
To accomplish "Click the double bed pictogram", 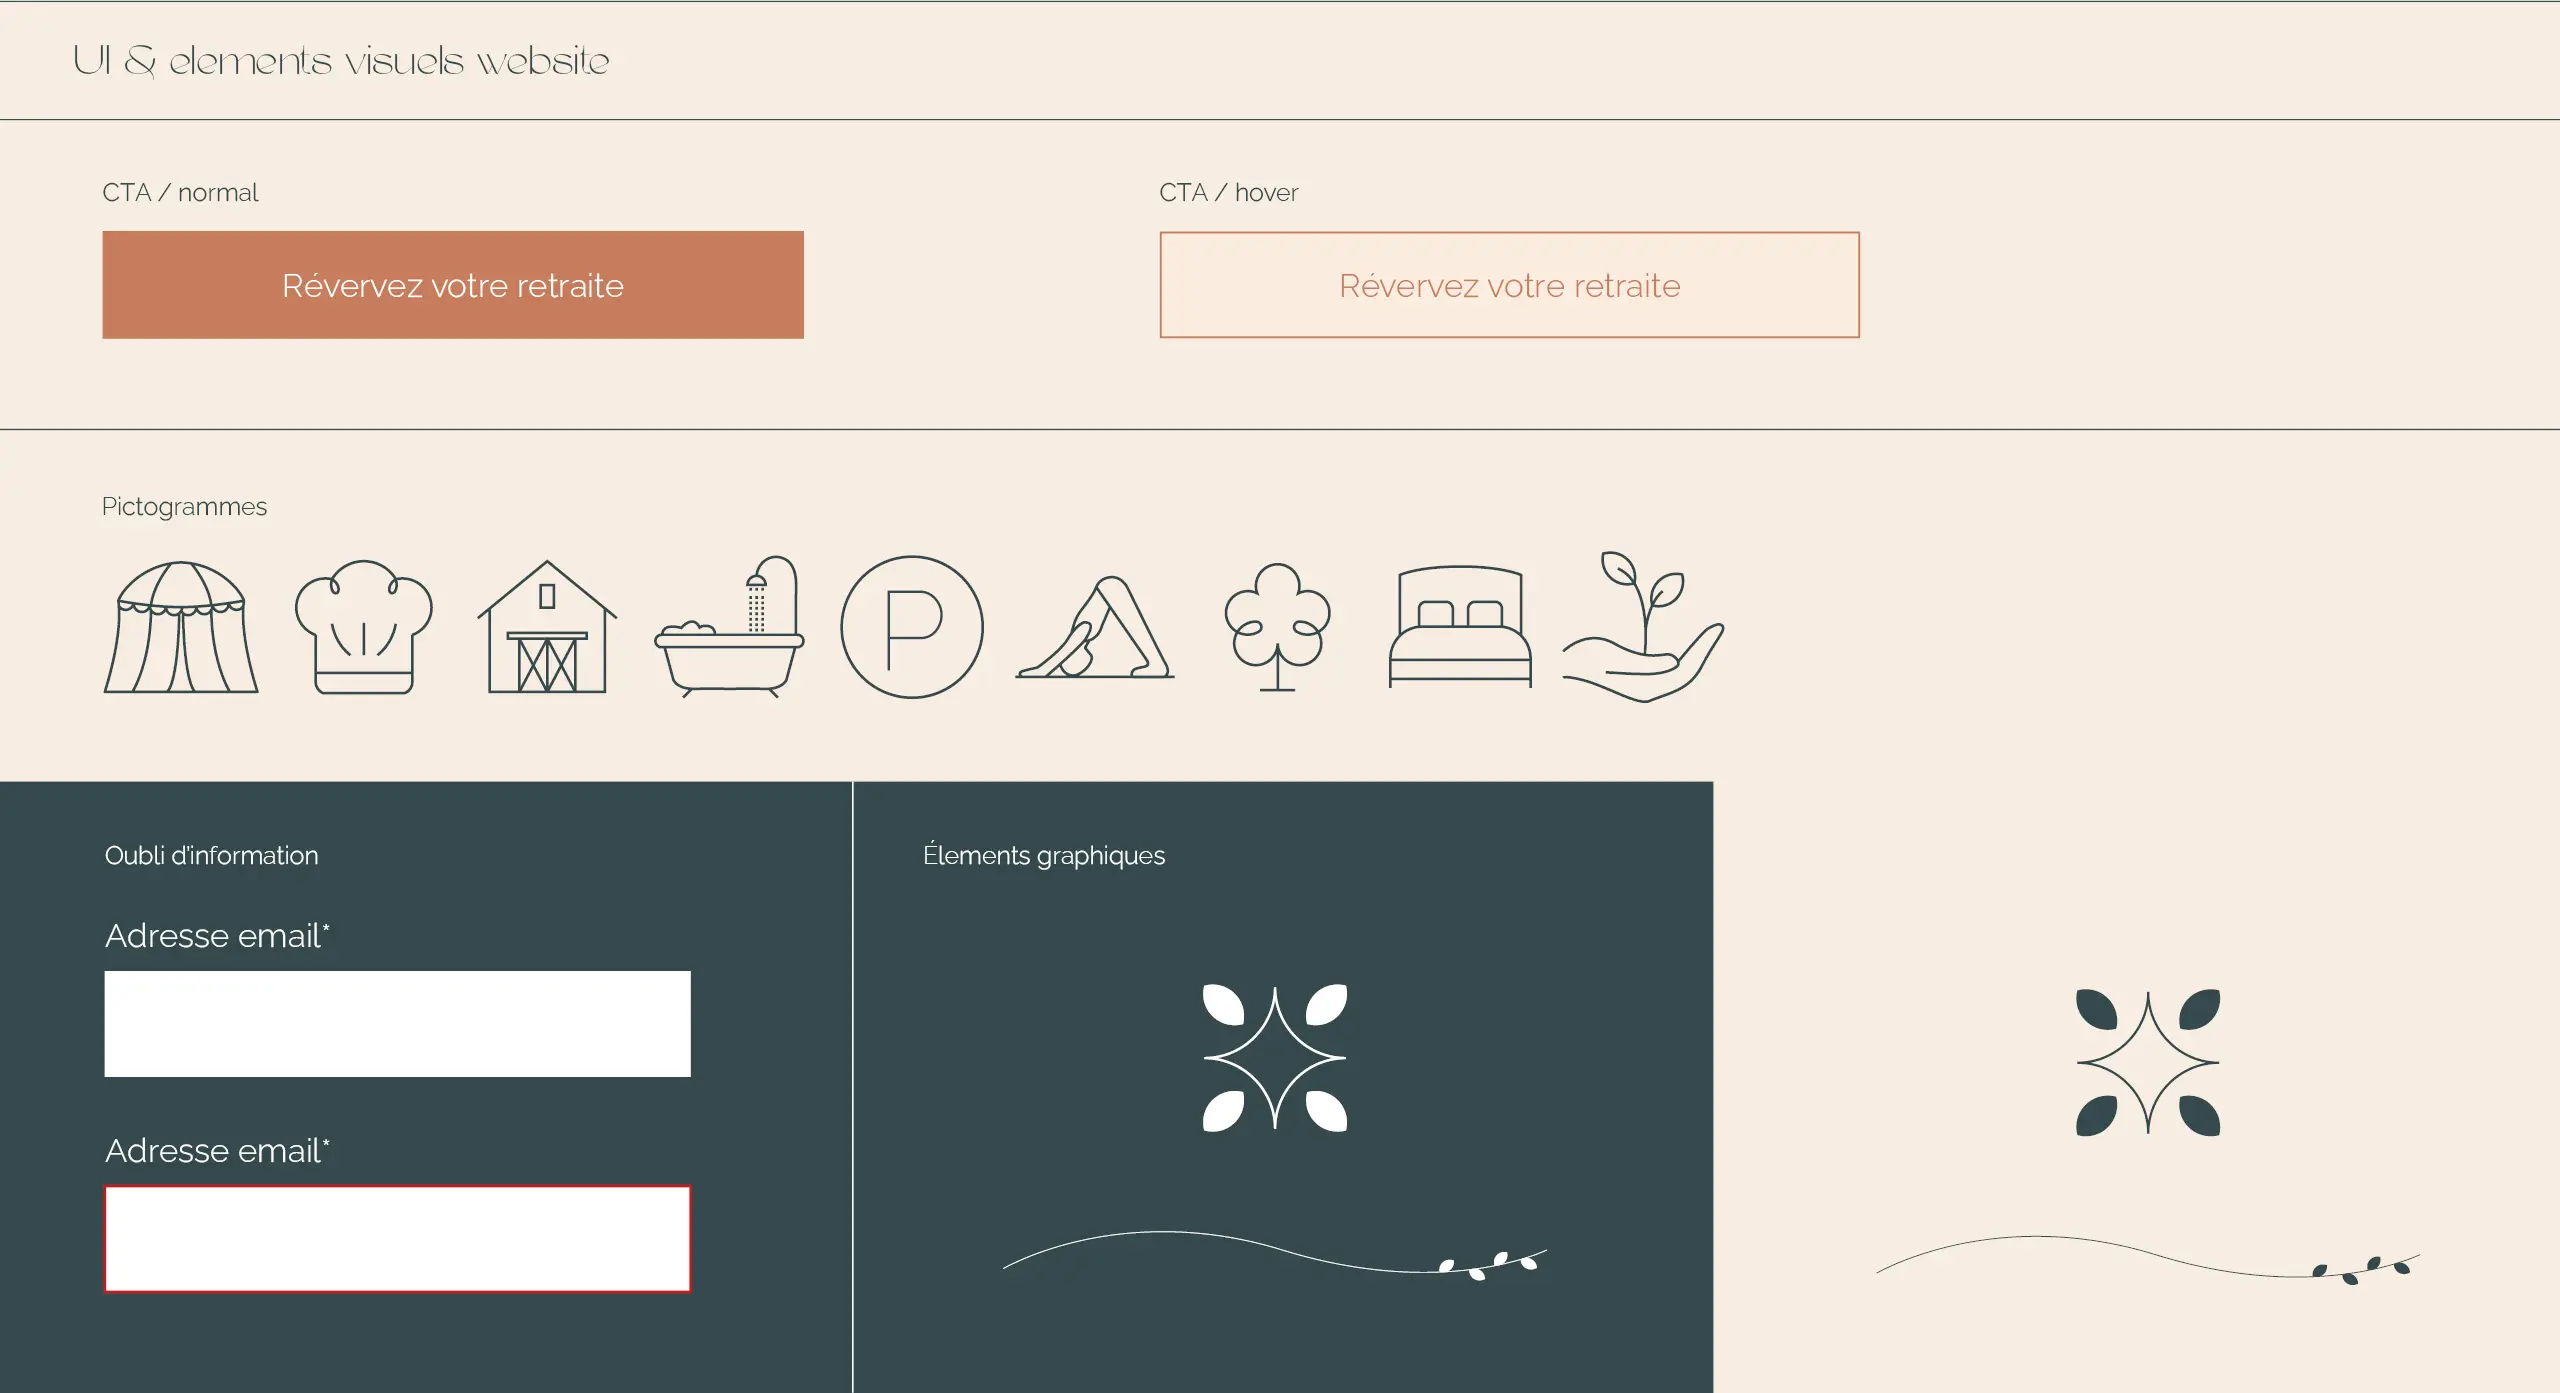I will pyautogui.click(x=1460, y=627).
